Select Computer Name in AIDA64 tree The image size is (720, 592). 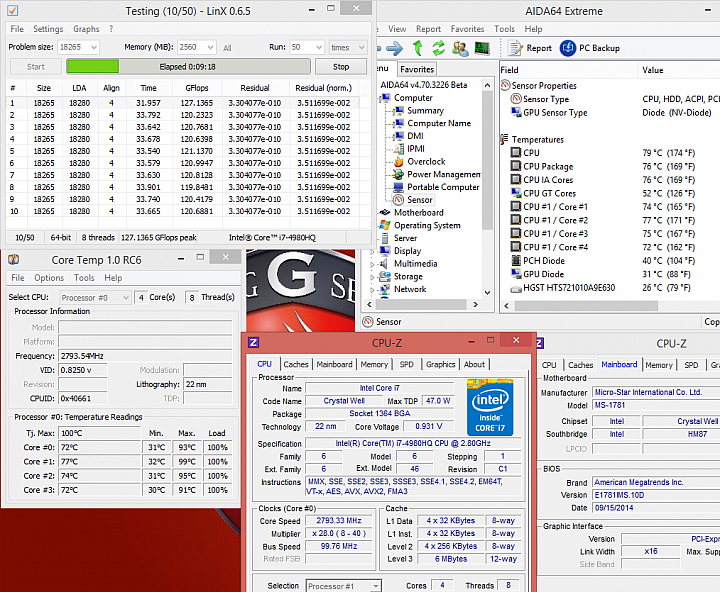tap(439, 123)
